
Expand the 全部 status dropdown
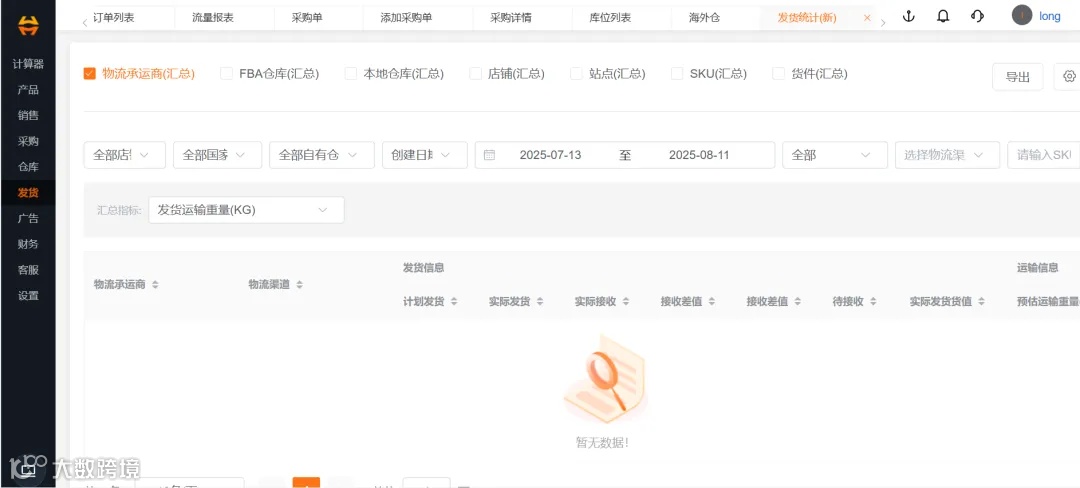pyautogui.click(x=835, y=155)
